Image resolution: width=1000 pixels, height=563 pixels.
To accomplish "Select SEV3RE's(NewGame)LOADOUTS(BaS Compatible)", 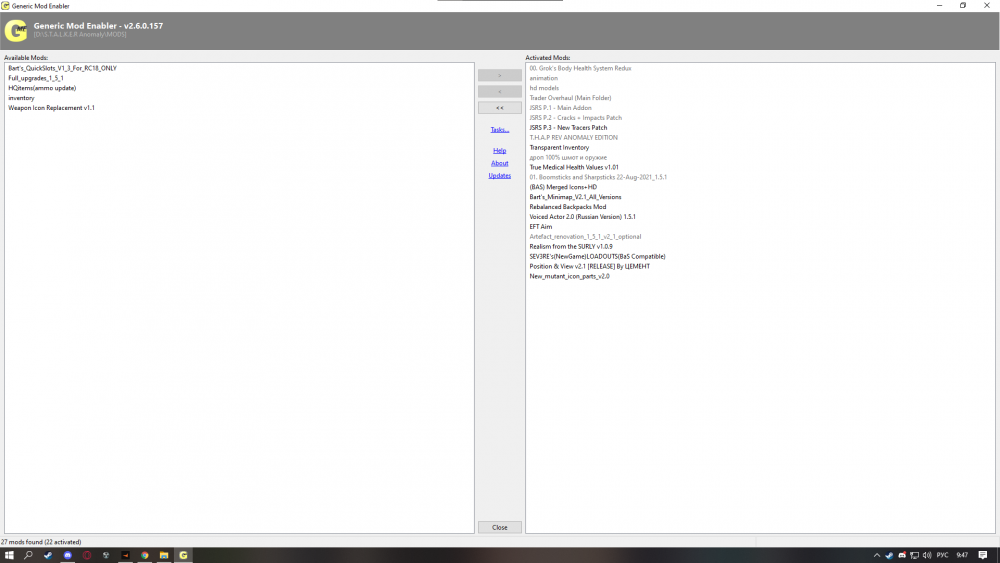I will (x=597, y=256).
